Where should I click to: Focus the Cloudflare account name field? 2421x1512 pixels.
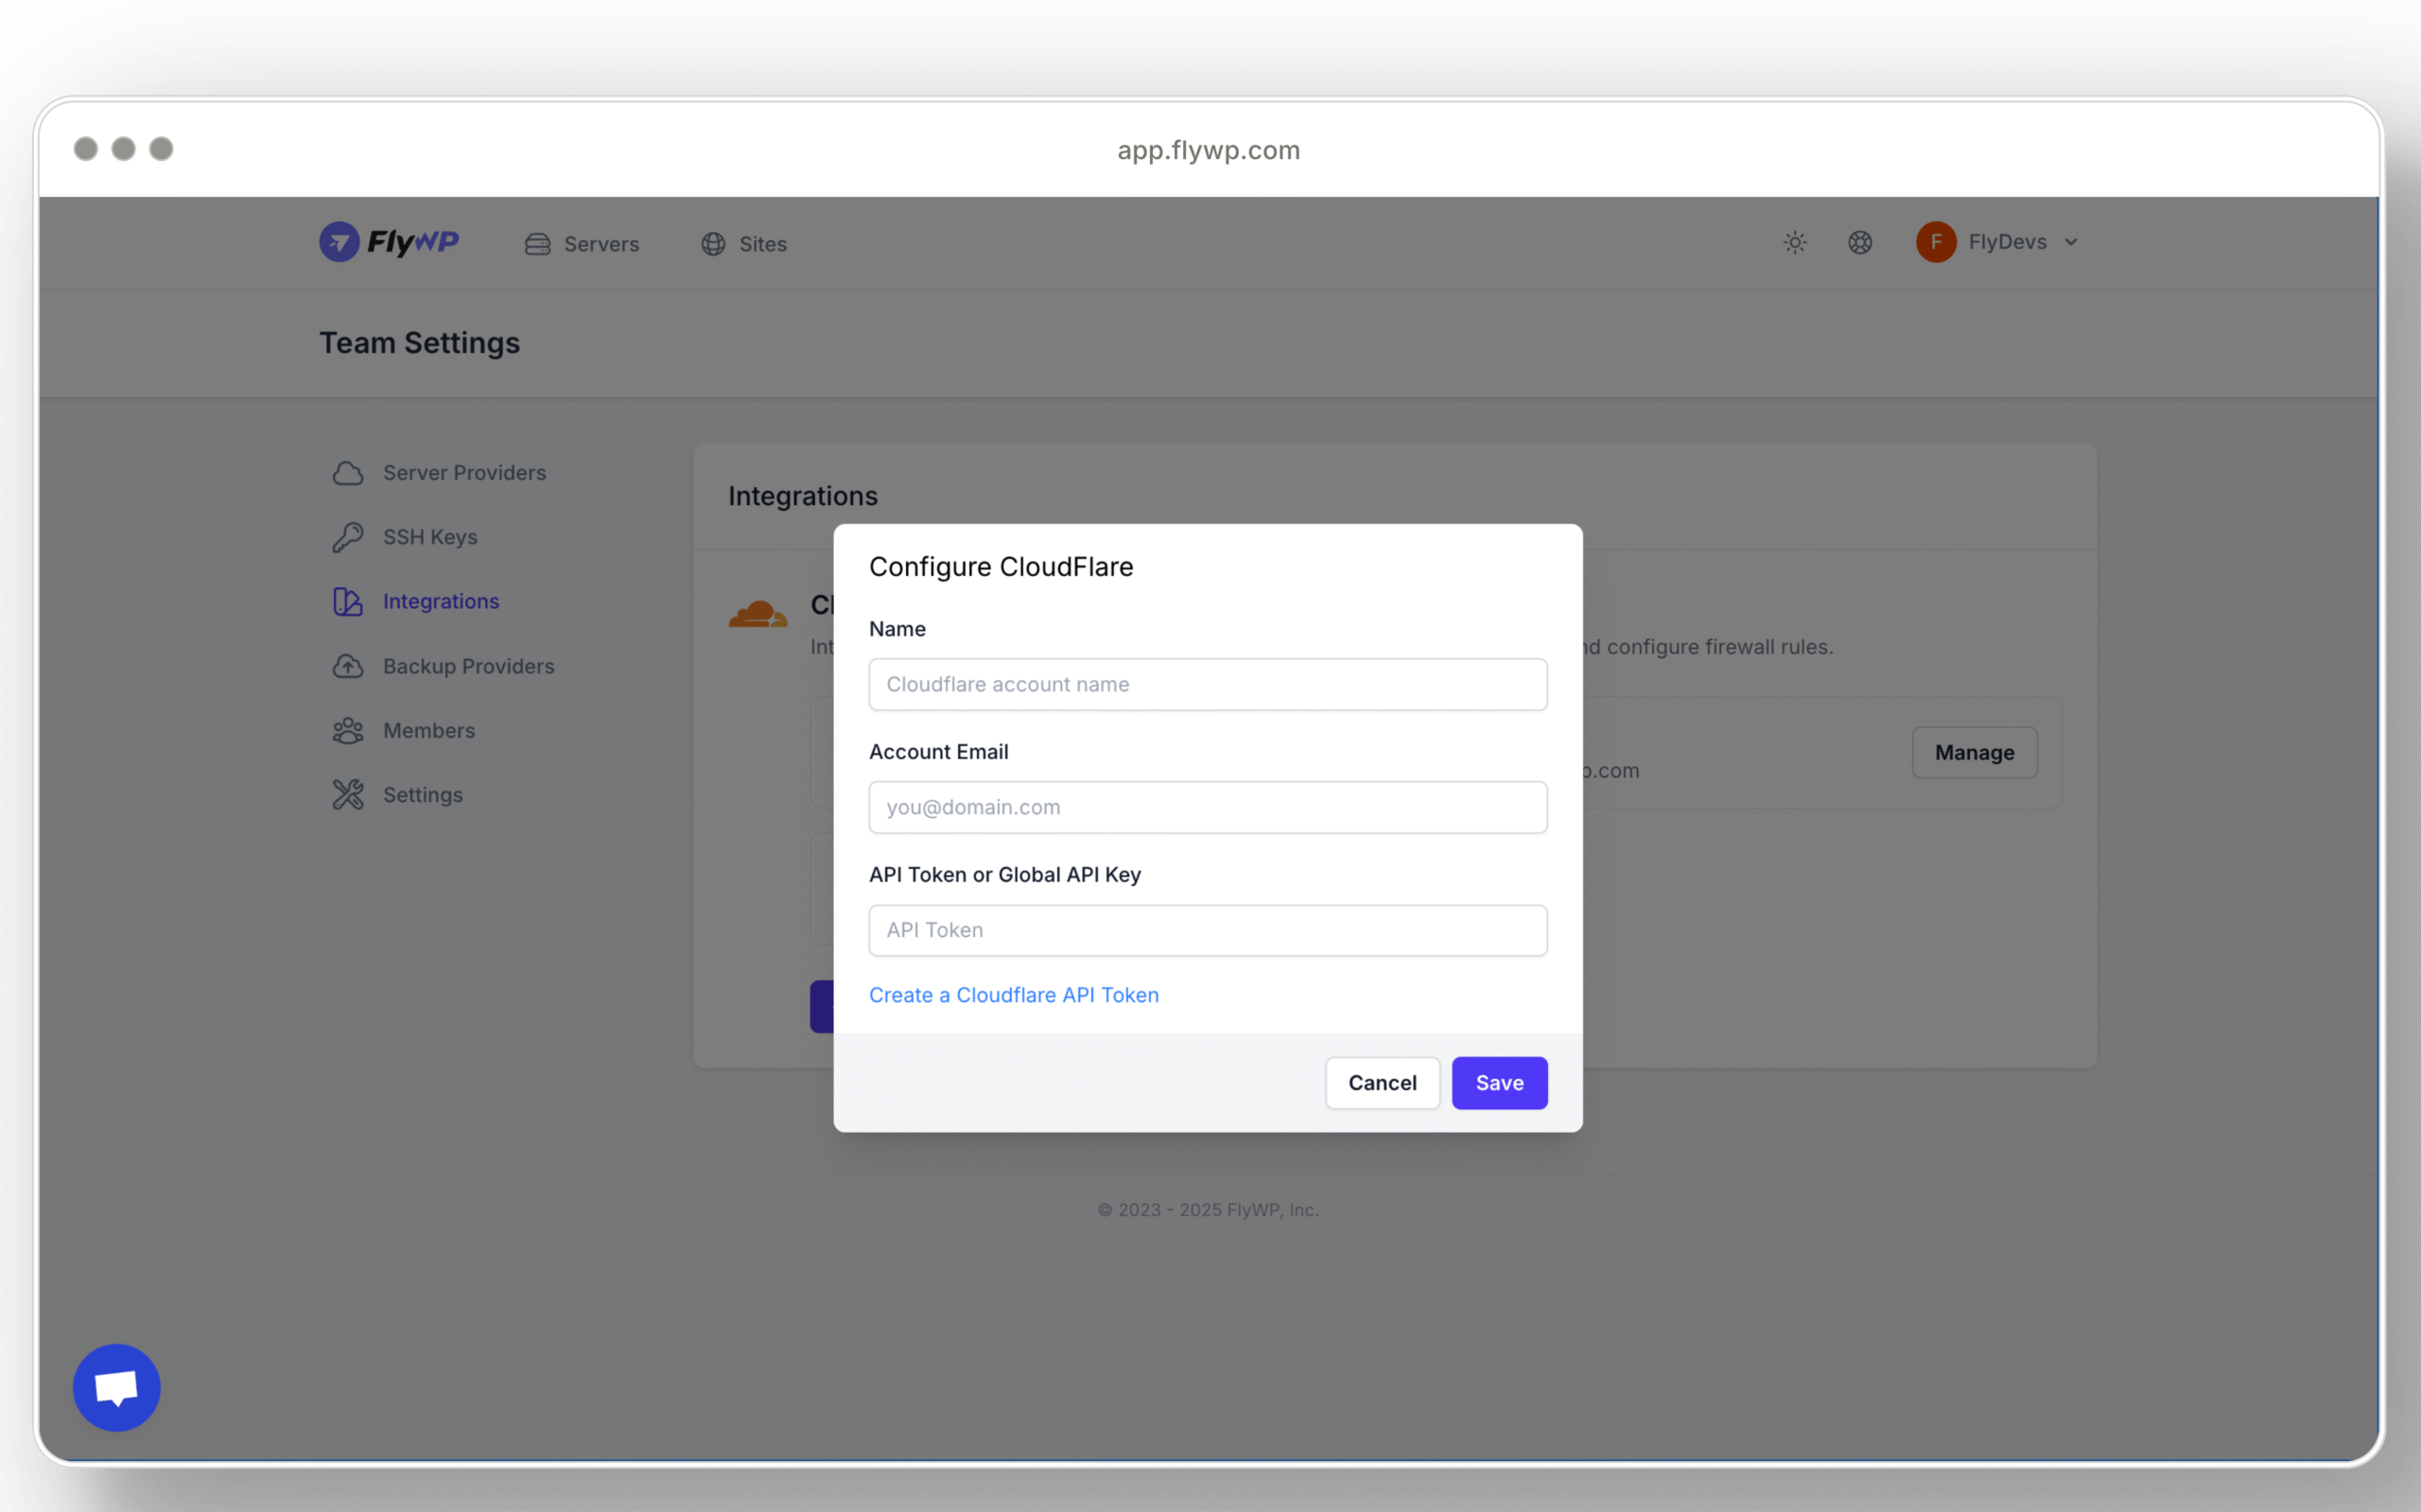(1208, 684)
